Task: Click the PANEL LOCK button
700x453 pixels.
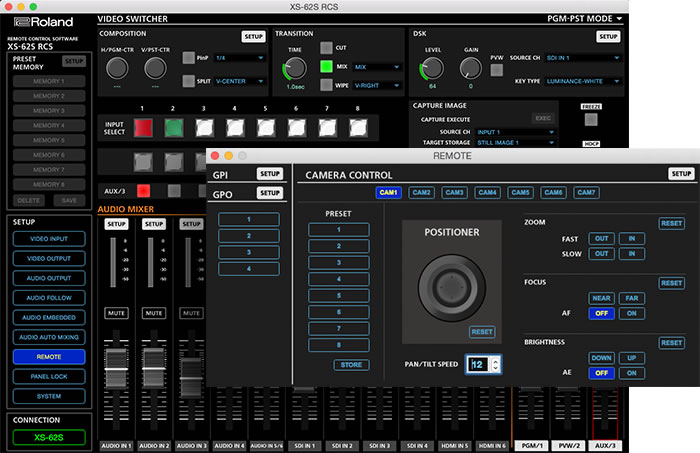Action: click(49, 376)
